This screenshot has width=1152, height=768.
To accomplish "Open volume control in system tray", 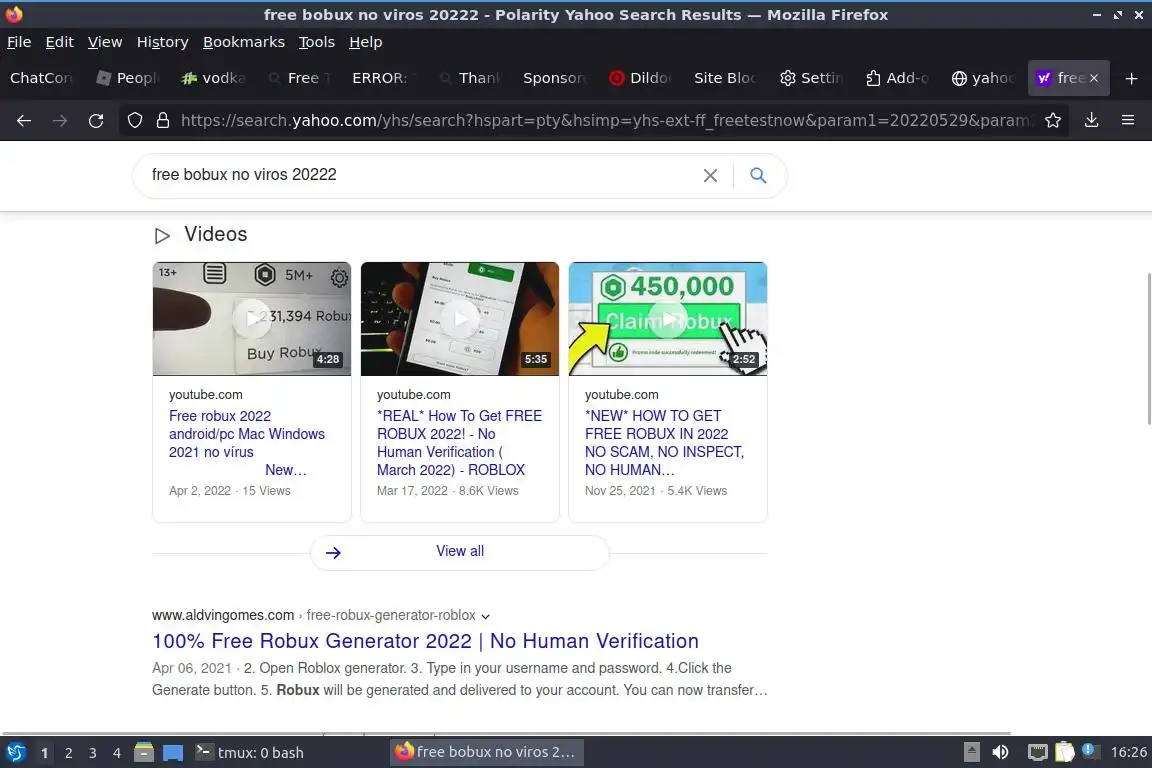I will click(1000, 752).
